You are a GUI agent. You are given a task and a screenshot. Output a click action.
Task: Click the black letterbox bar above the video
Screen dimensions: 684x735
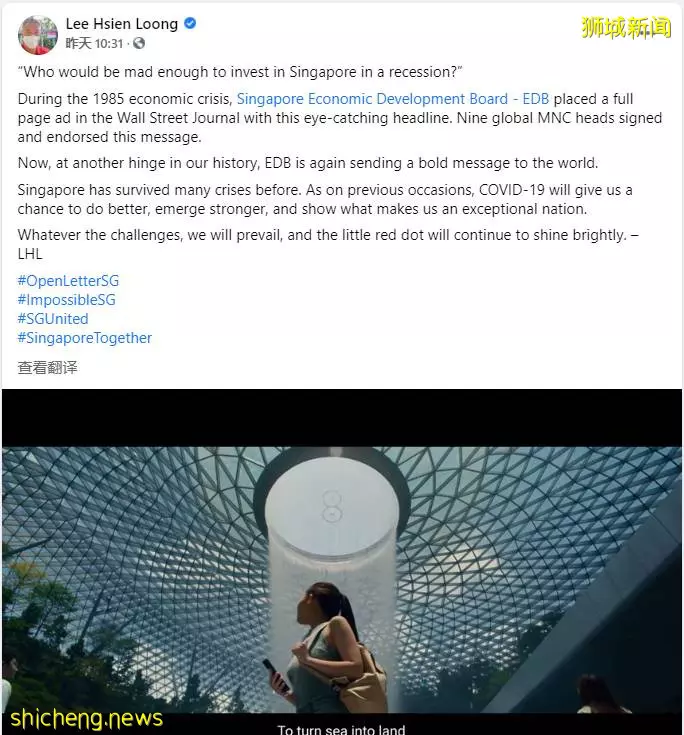click(342, 418)
